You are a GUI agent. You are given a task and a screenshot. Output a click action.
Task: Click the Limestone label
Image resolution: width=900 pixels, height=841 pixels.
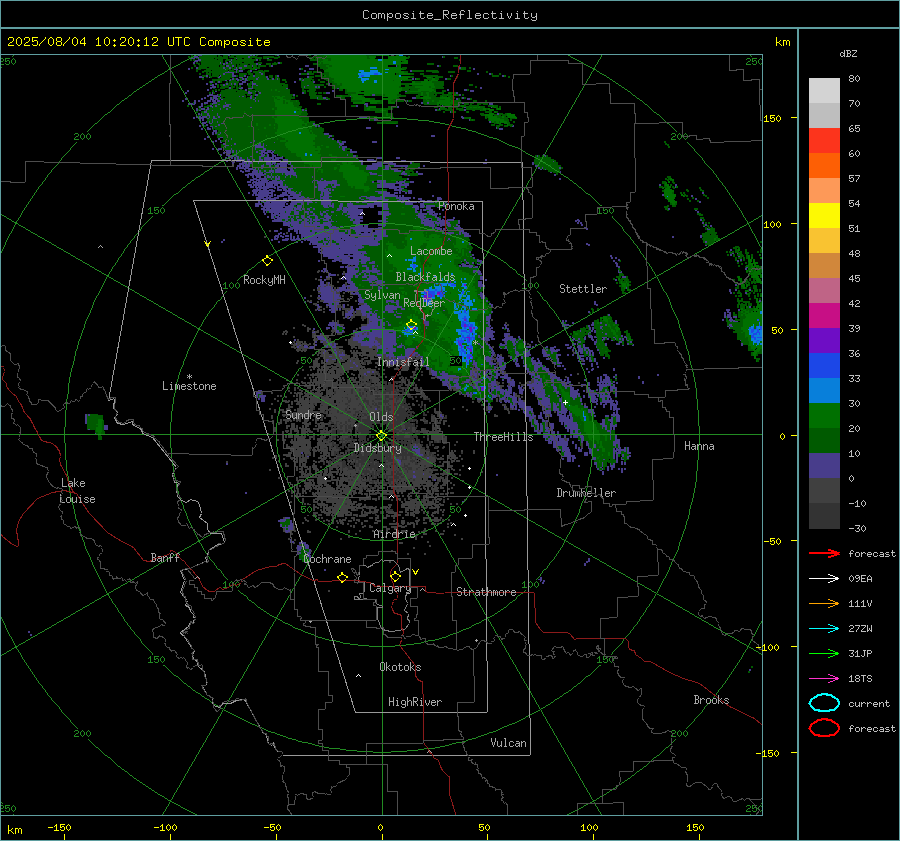(189, 386)
